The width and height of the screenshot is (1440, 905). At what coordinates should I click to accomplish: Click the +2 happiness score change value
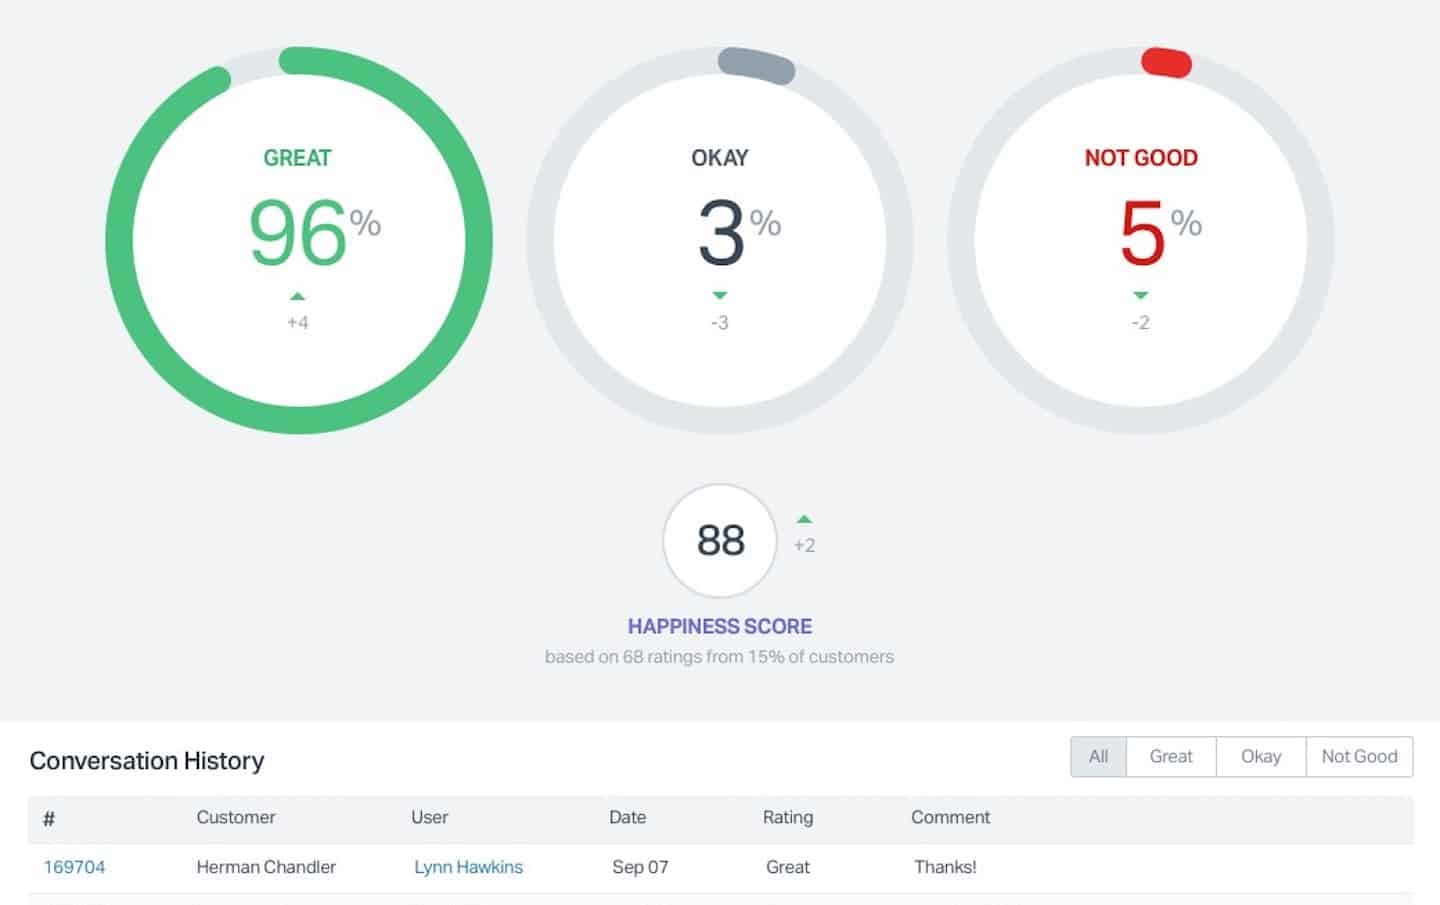[x=804, y=545]
